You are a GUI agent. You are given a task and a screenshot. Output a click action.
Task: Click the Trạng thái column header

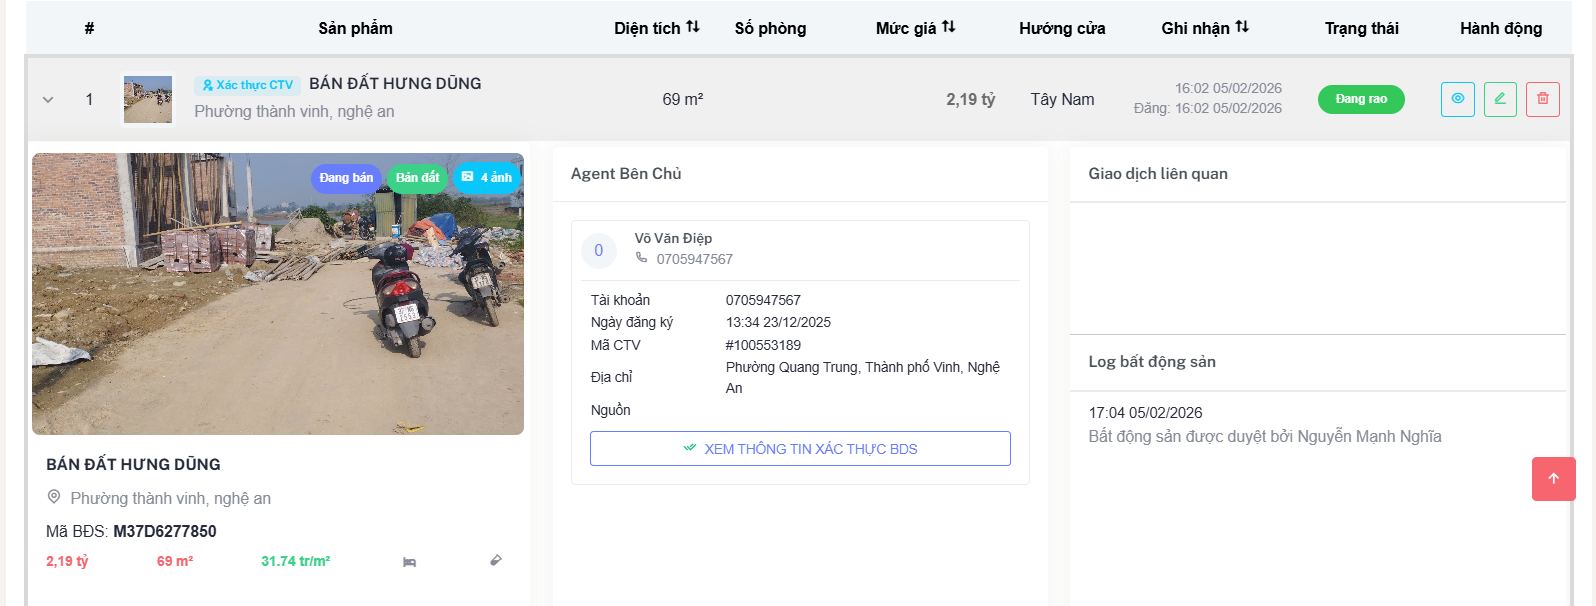[1362, 28]
